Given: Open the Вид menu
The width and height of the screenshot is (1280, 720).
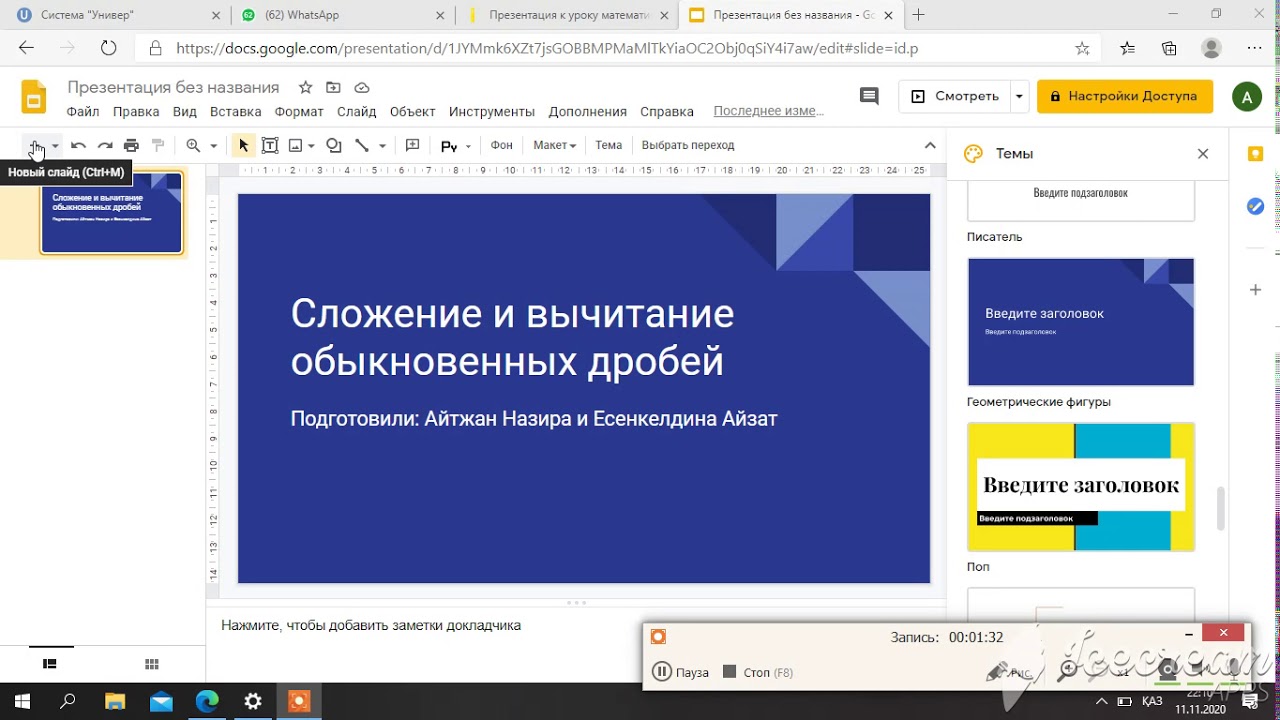Looking at the screenshot, I should coord(184,112).
